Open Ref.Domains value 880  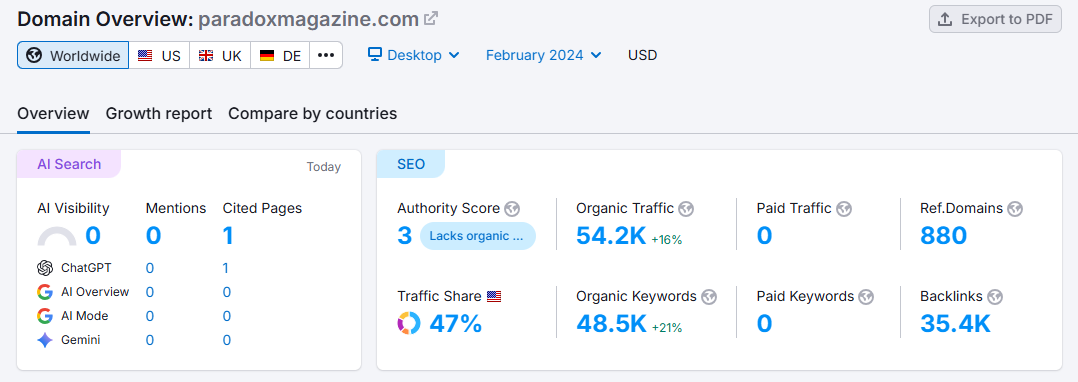[x=943, y=236]
